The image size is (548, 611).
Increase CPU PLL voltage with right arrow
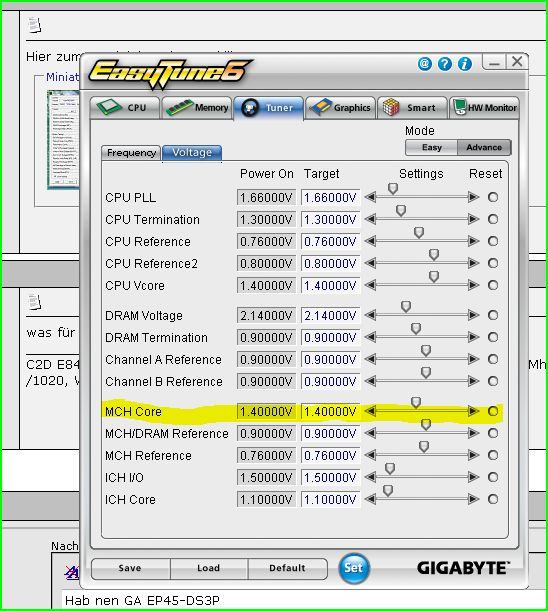[474, 197]
